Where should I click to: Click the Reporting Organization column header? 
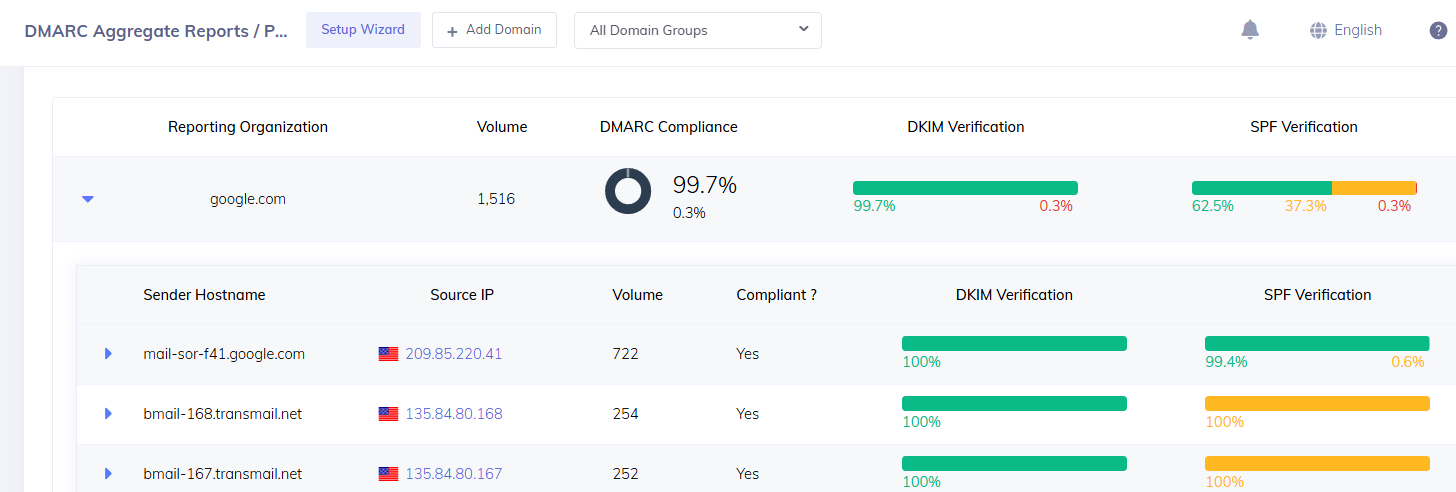tap(248, 127)
